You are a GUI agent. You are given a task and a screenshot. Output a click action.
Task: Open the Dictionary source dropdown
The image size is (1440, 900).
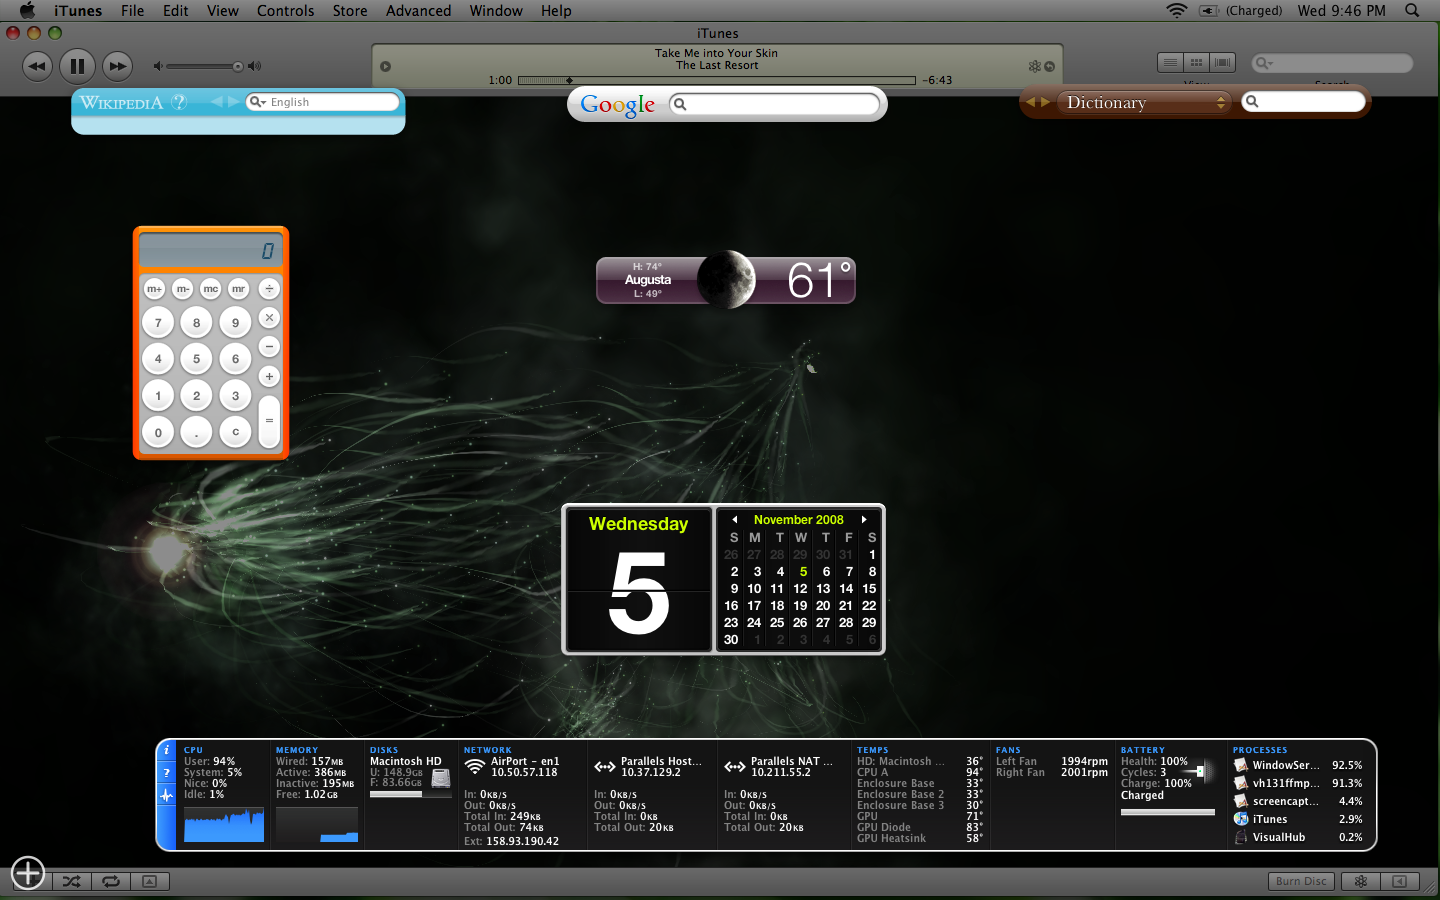tap(1146, 102)
